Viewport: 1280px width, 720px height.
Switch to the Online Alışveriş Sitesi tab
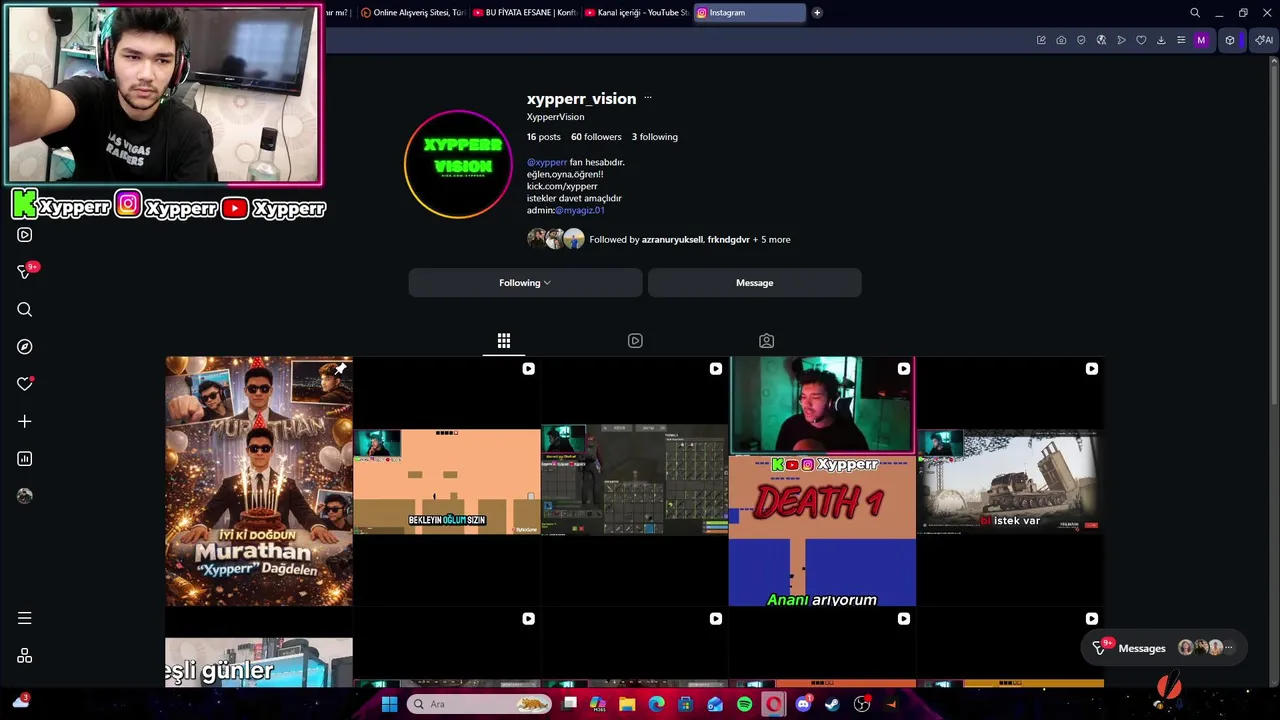click(x=413, y=13)
